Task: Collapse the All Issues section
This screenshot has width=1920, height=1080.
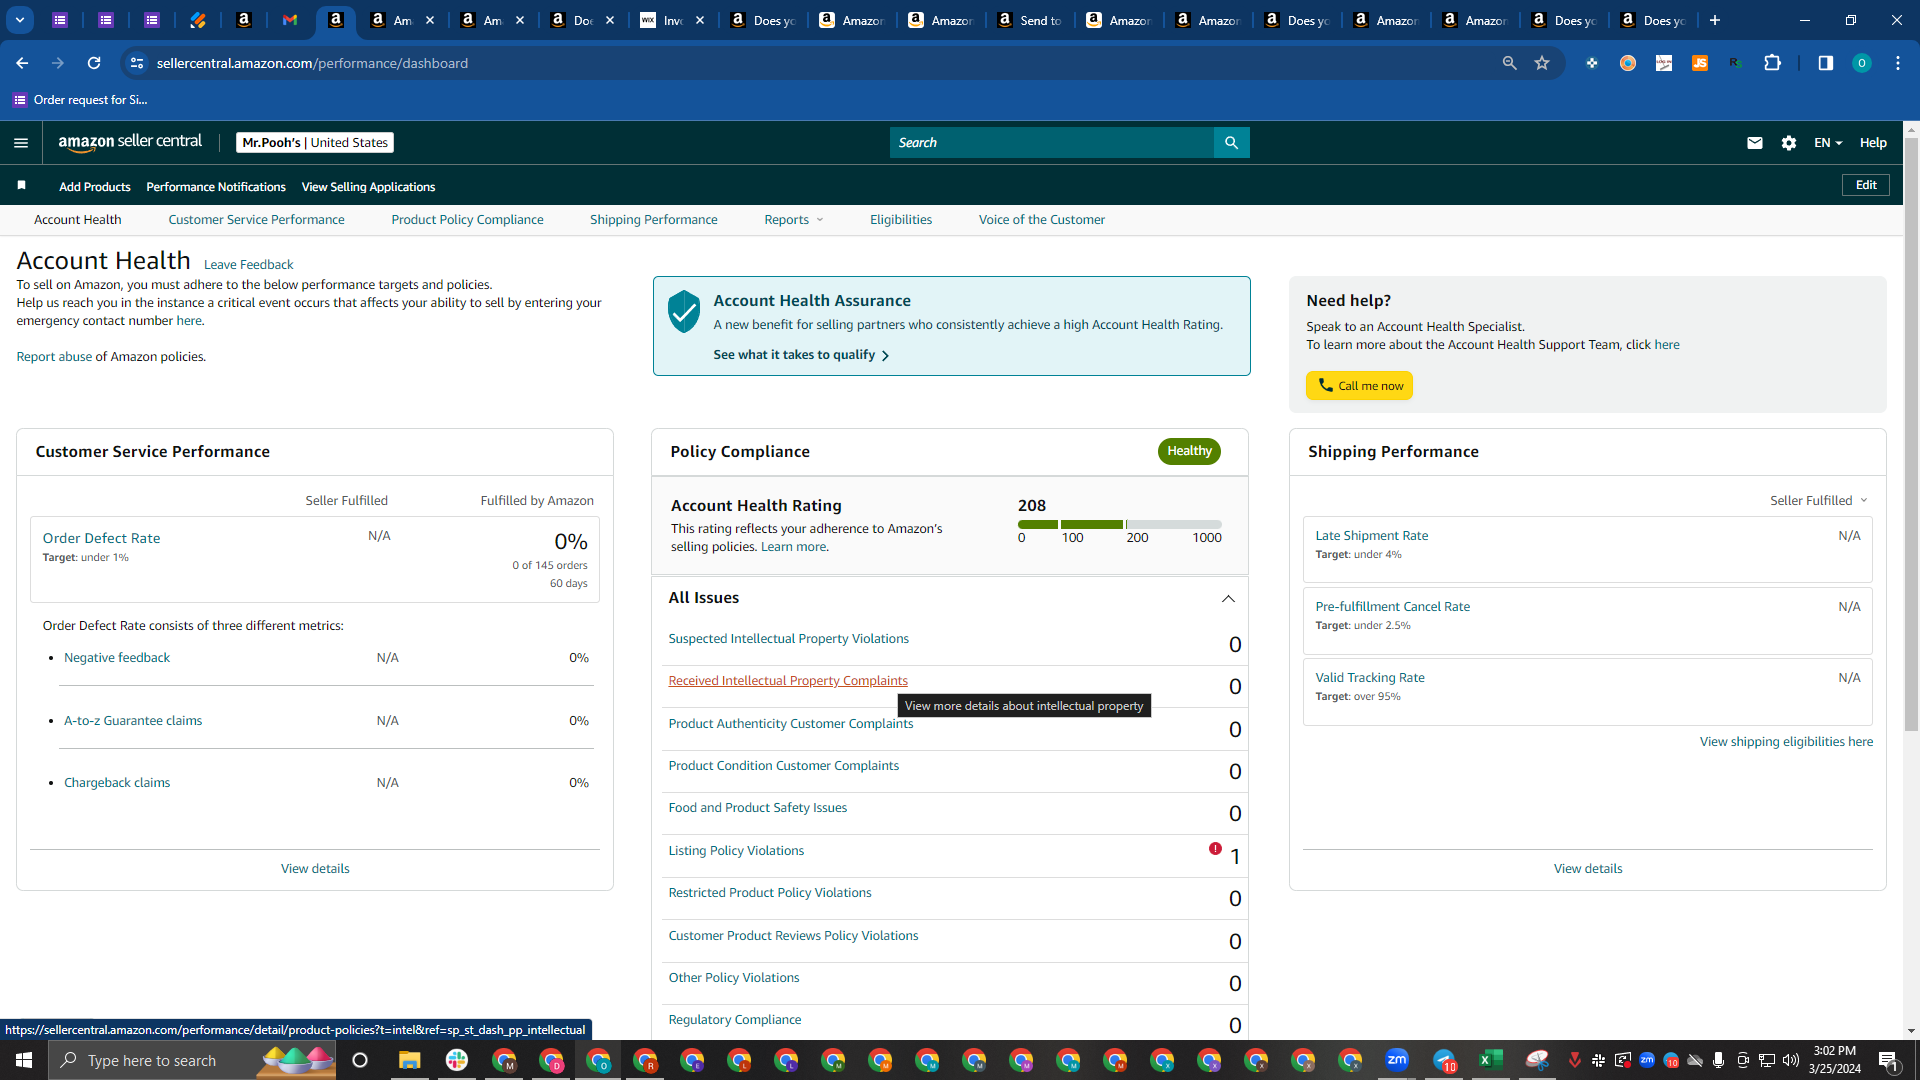Action: pos(1228,598)
